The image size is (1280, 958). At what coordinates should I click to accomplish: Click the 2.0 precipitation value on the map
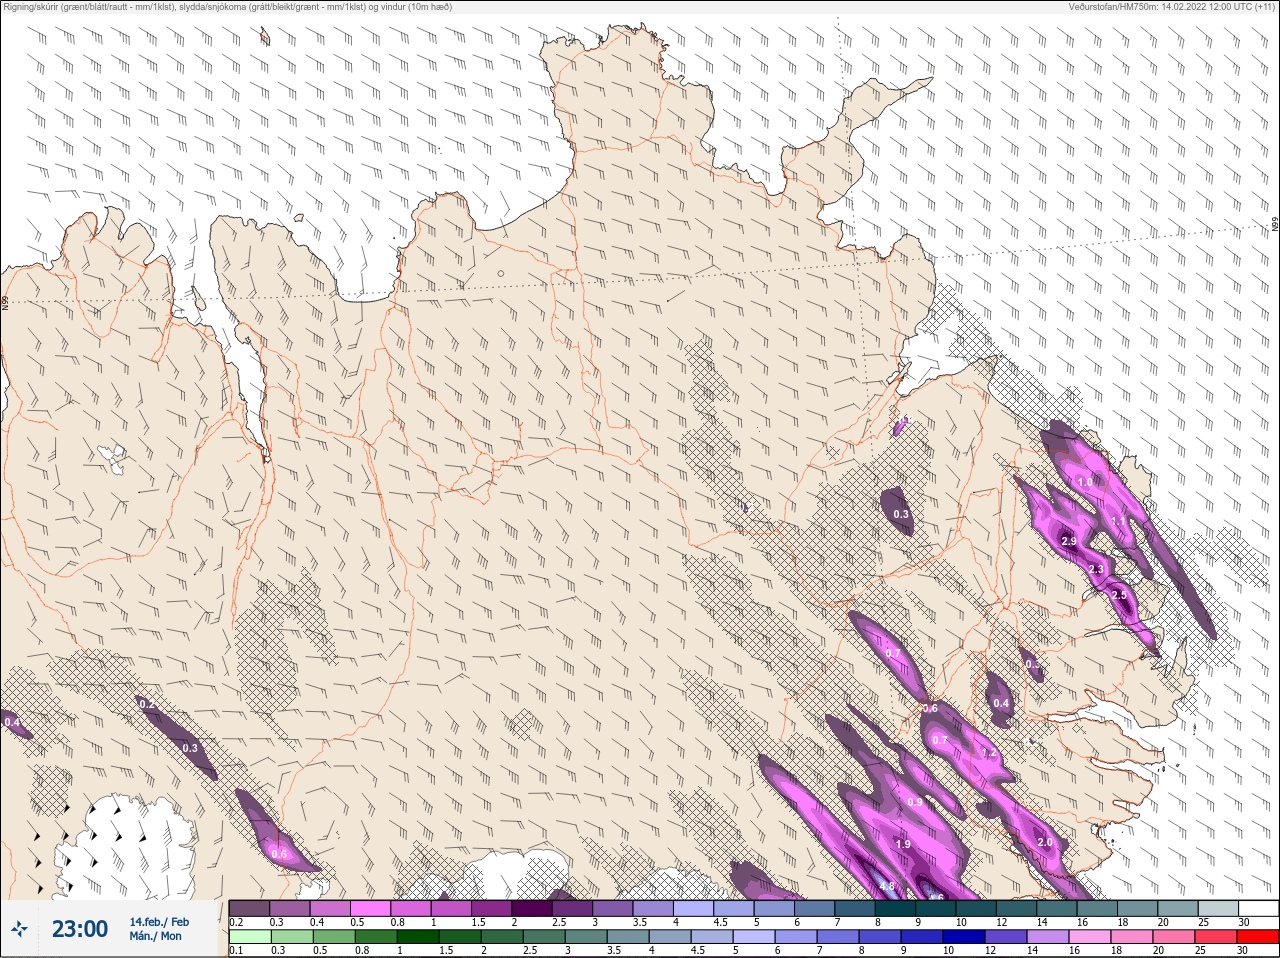[x=1045, y=843]
